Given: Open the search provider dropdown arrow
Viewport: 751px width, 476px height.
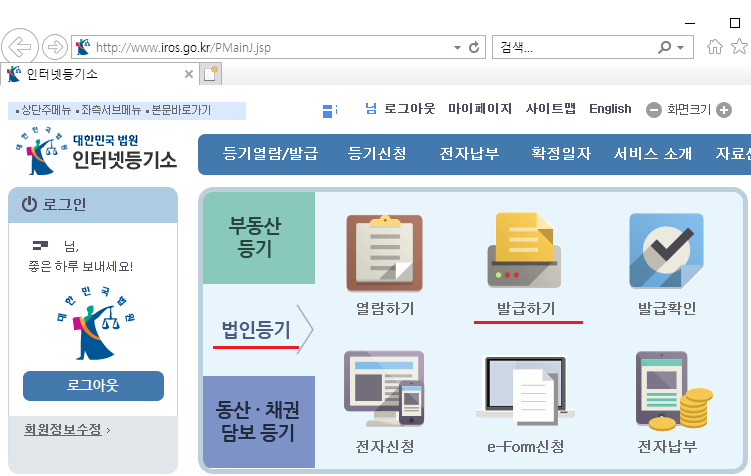Looking at the screenshot, I should tap(680, 47).
